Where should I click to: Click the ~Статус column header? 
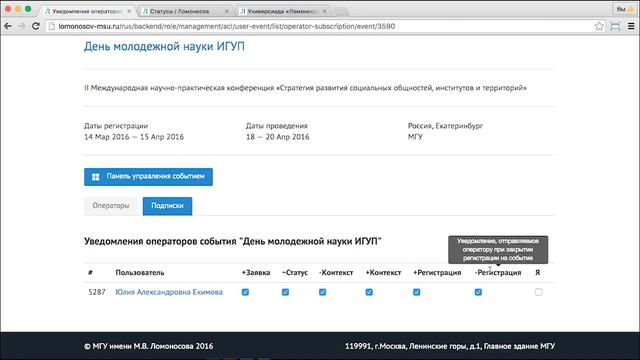point(295,273)
